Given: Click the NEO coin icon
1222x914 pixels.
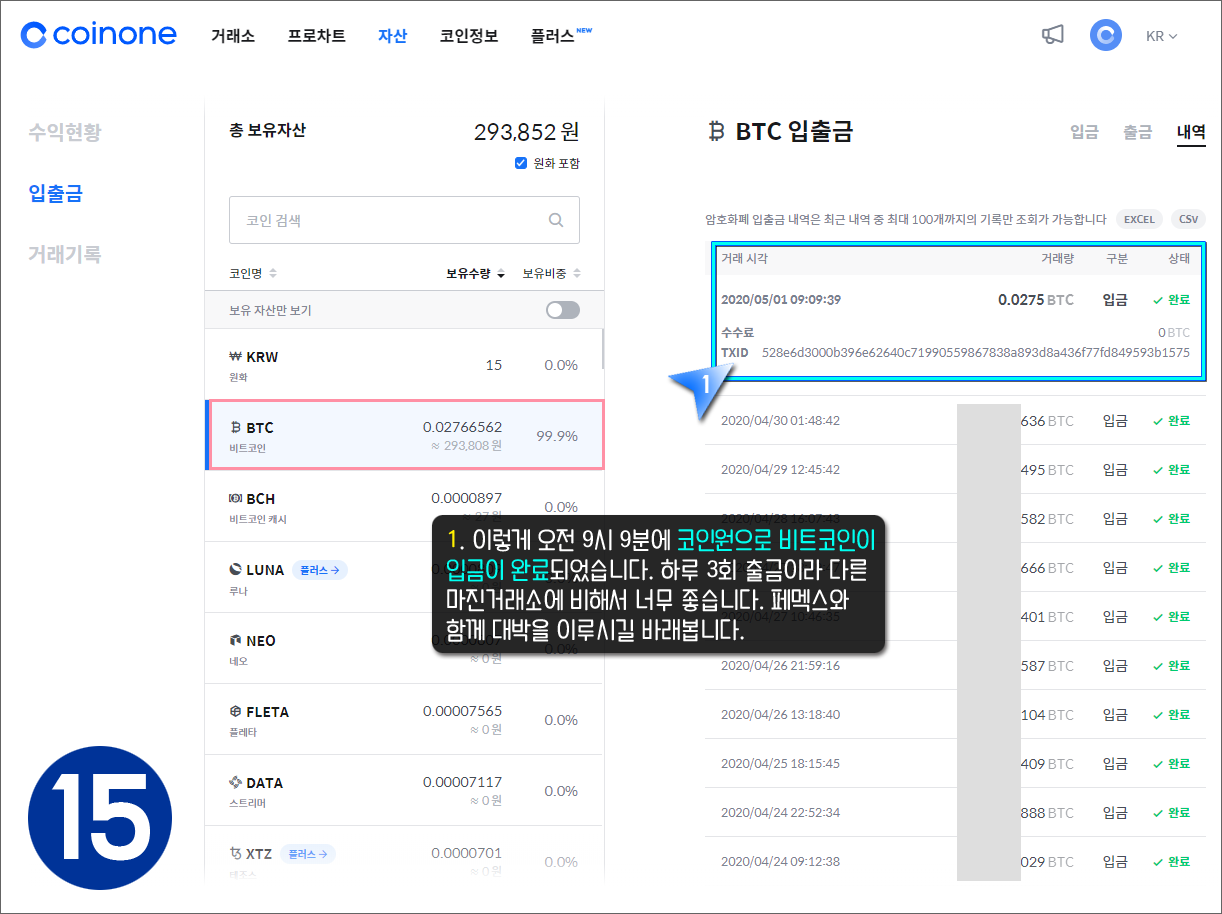Looking at the screenshot, I should (x=236, y=640).
